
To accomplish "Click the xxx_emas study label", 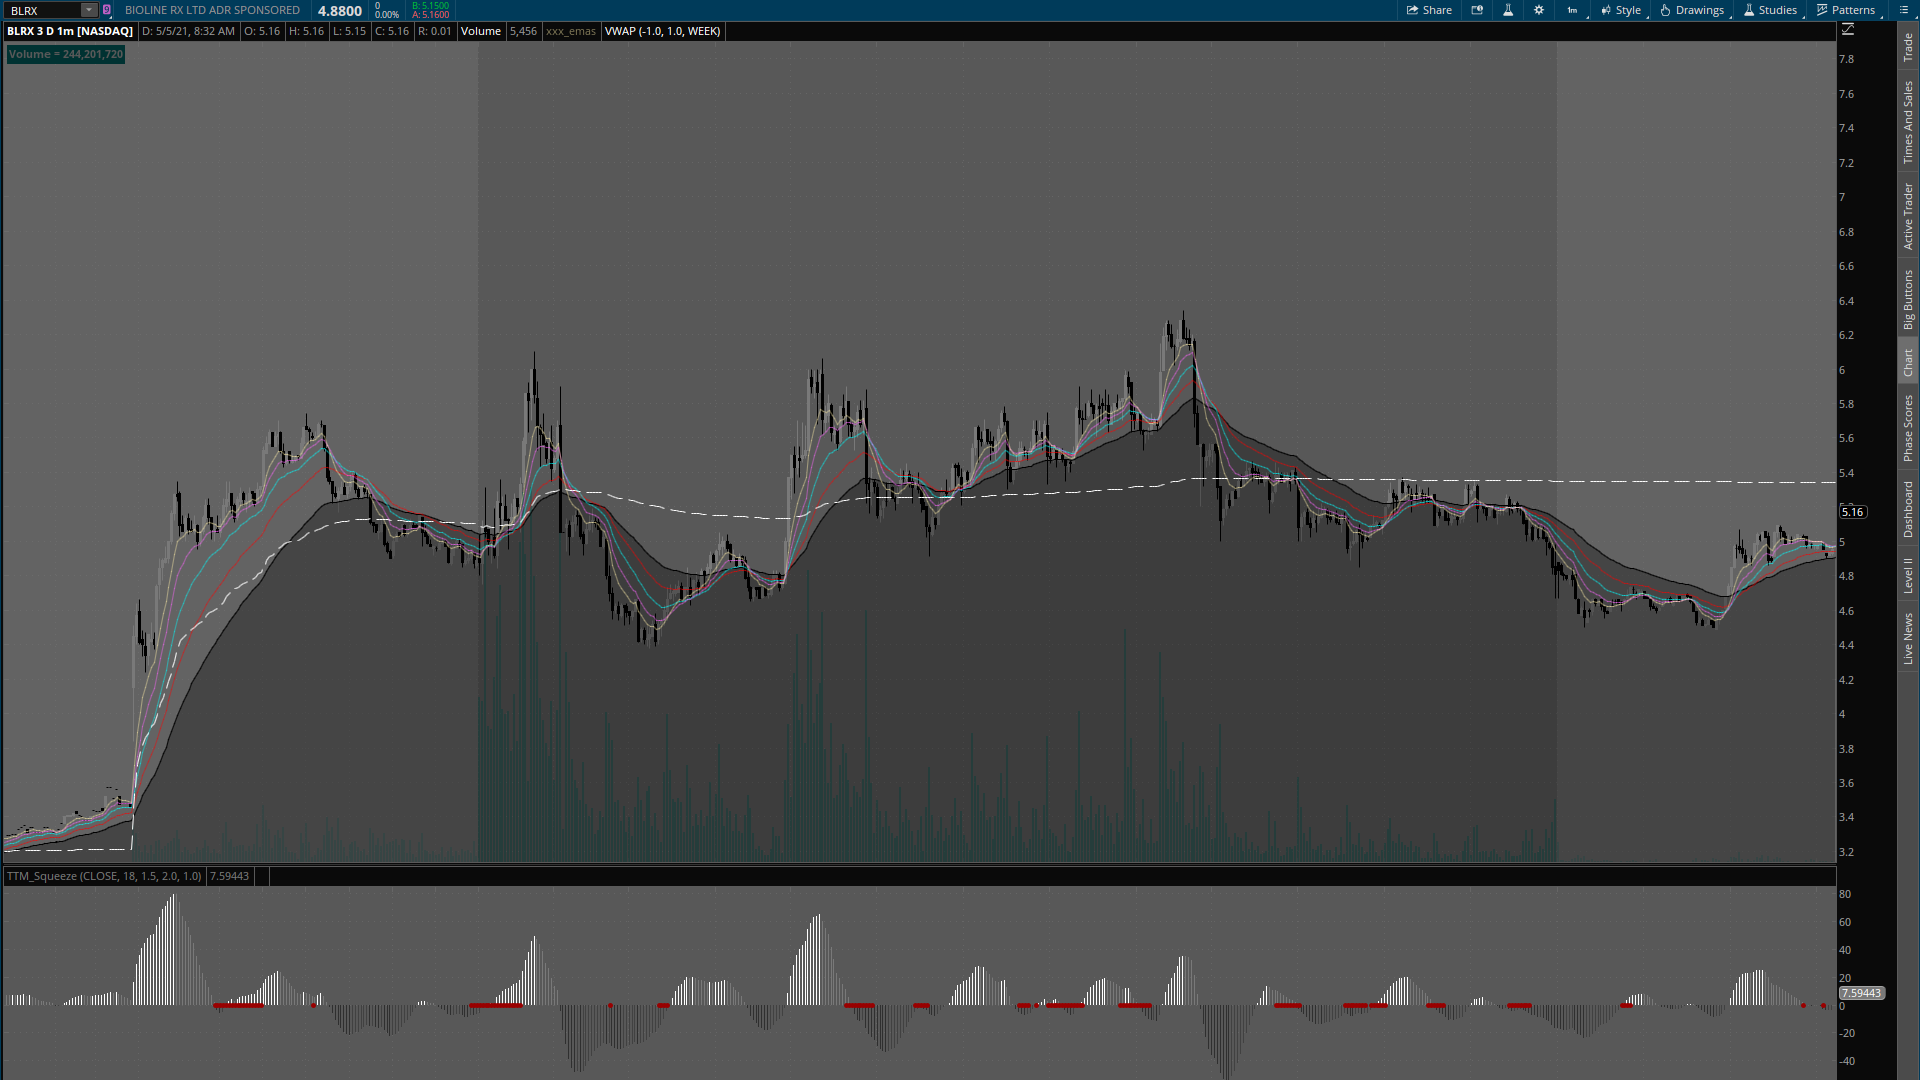I will (571, 31).
